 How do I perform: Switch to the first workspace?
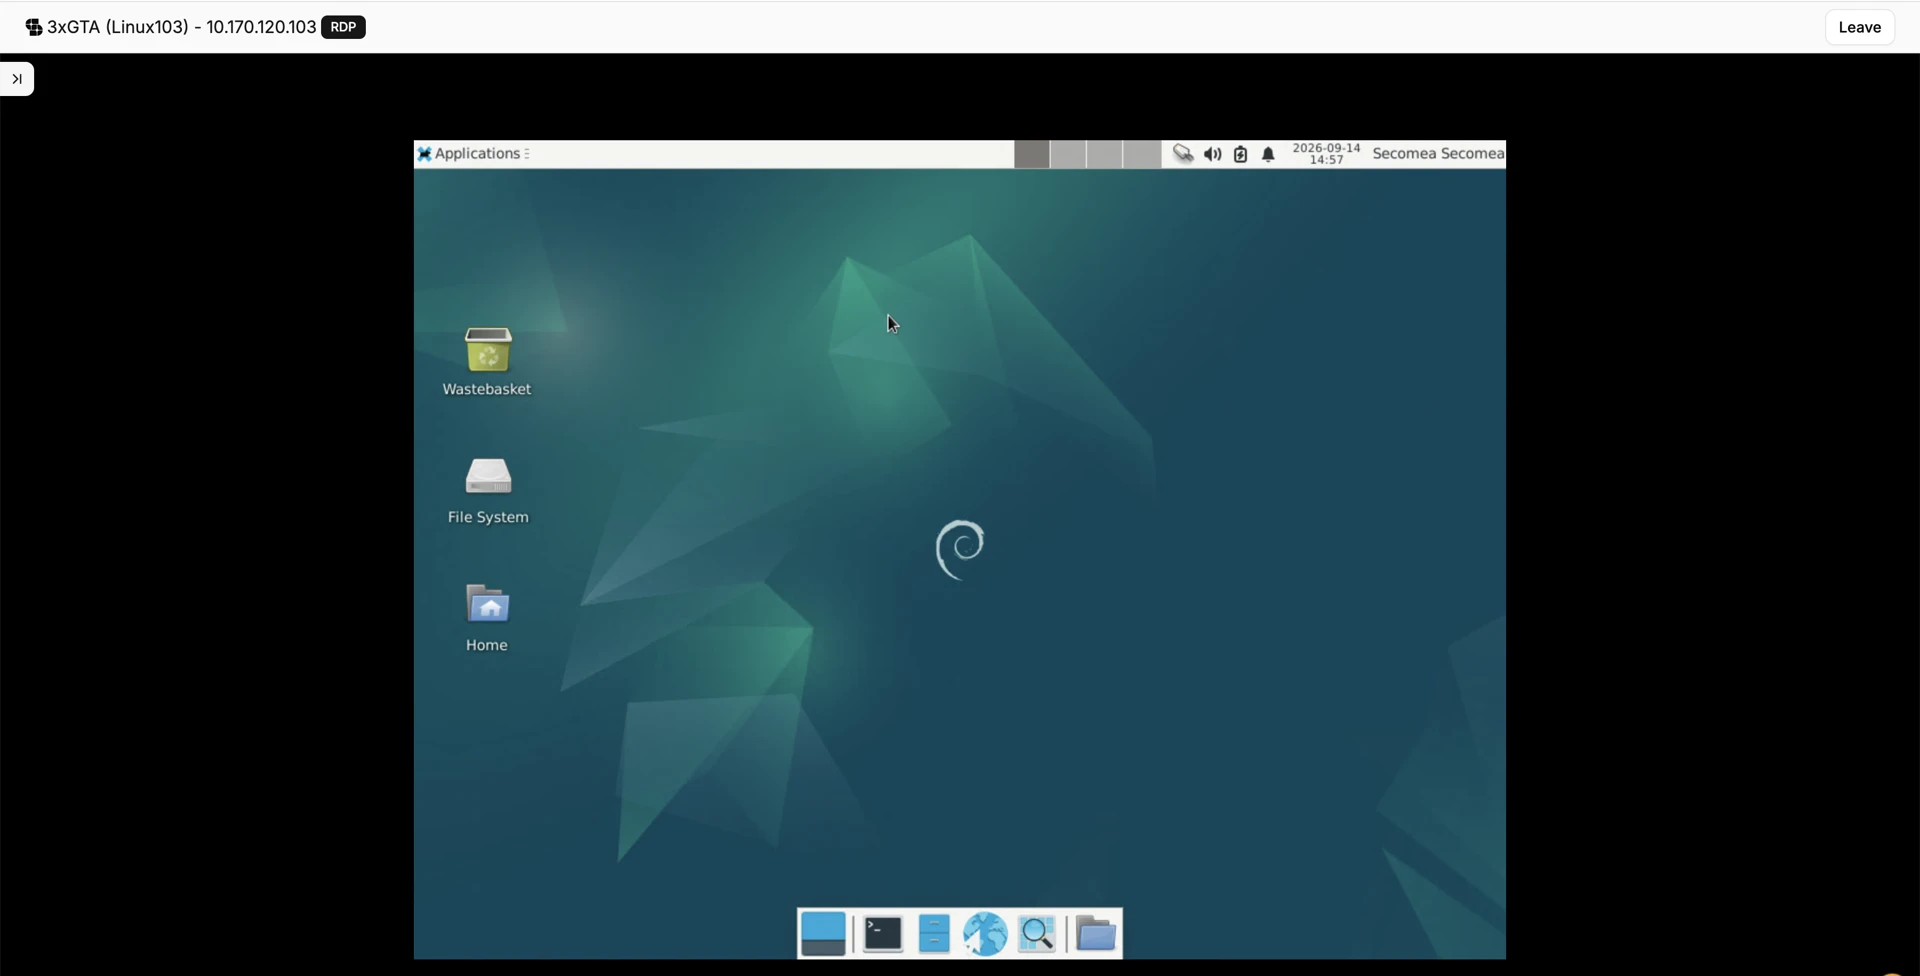point(1032,154)
